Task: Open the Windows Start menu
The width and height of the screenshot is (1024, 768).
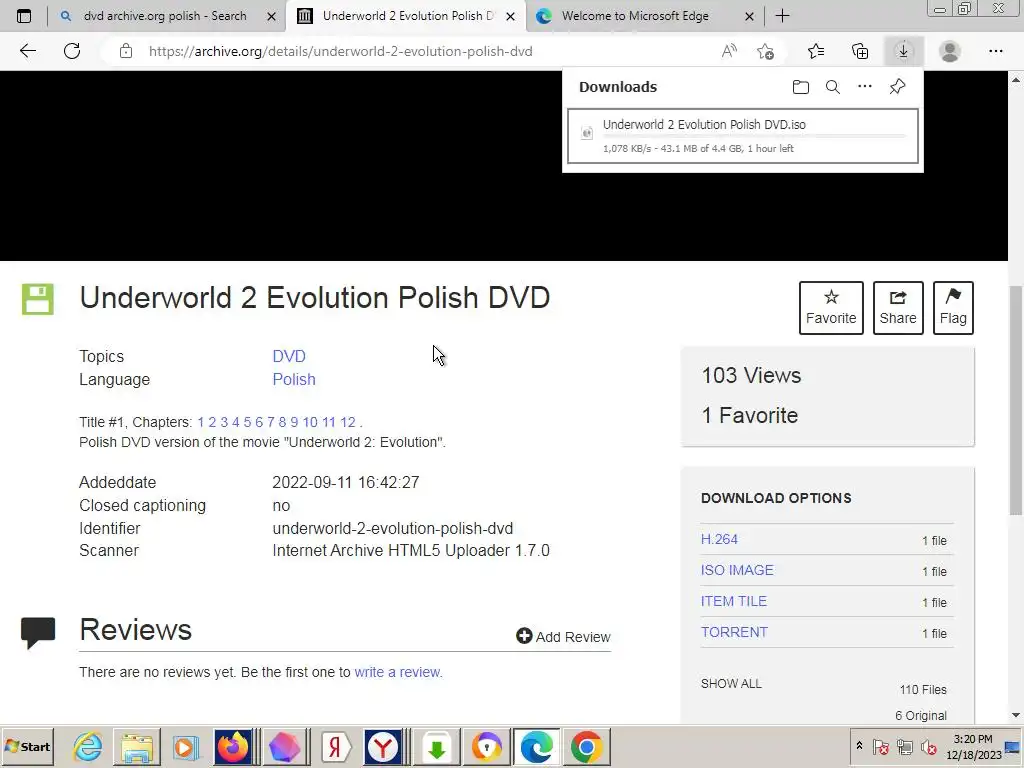Action: click(27, 746)
